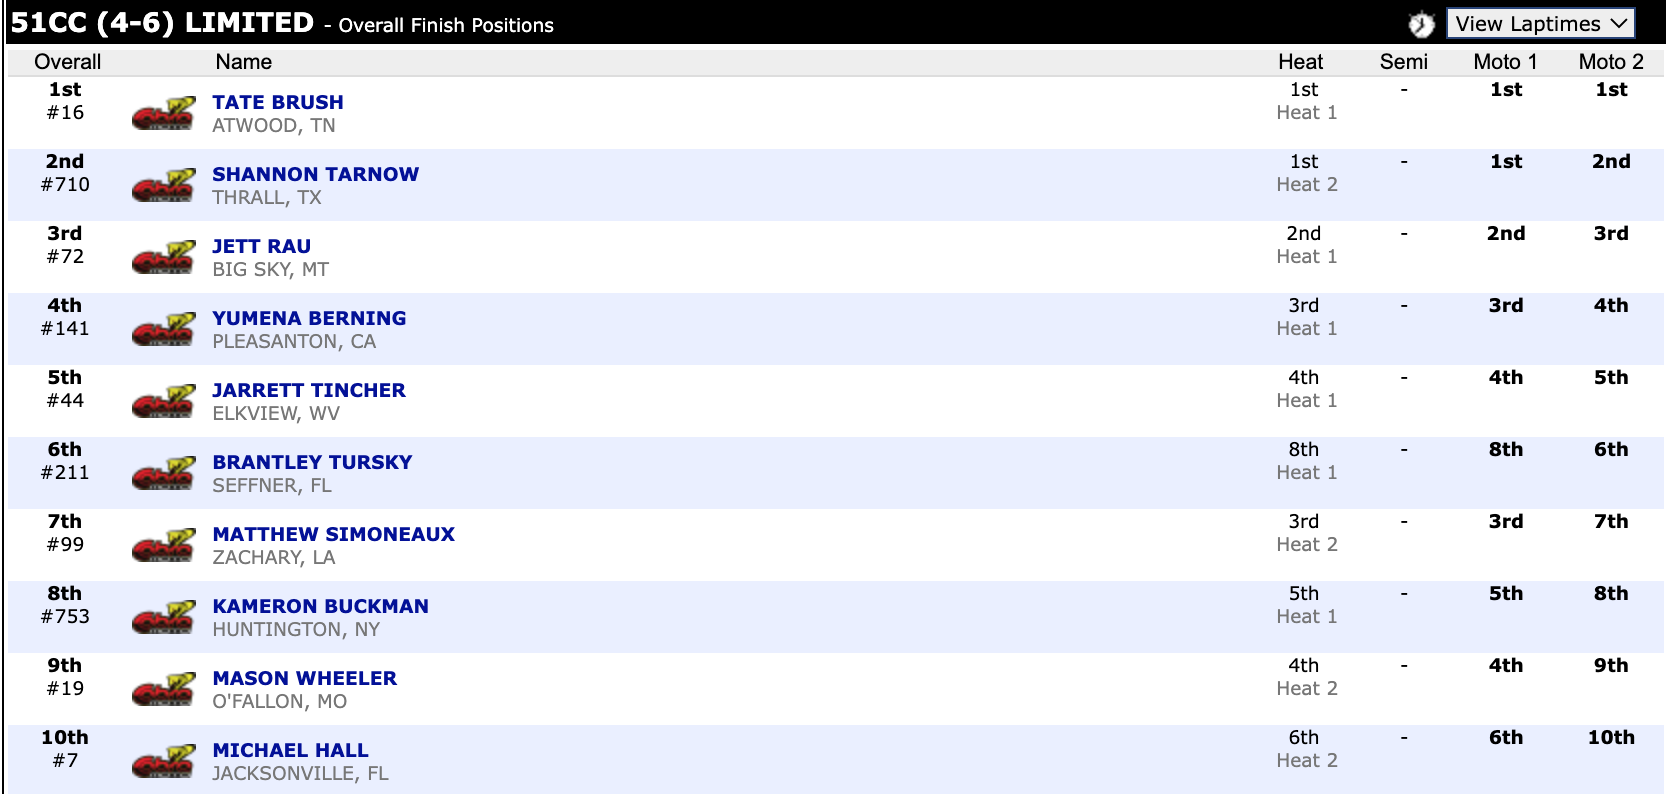Click the bike icon next to Mason Wheeler

[163, 690]
